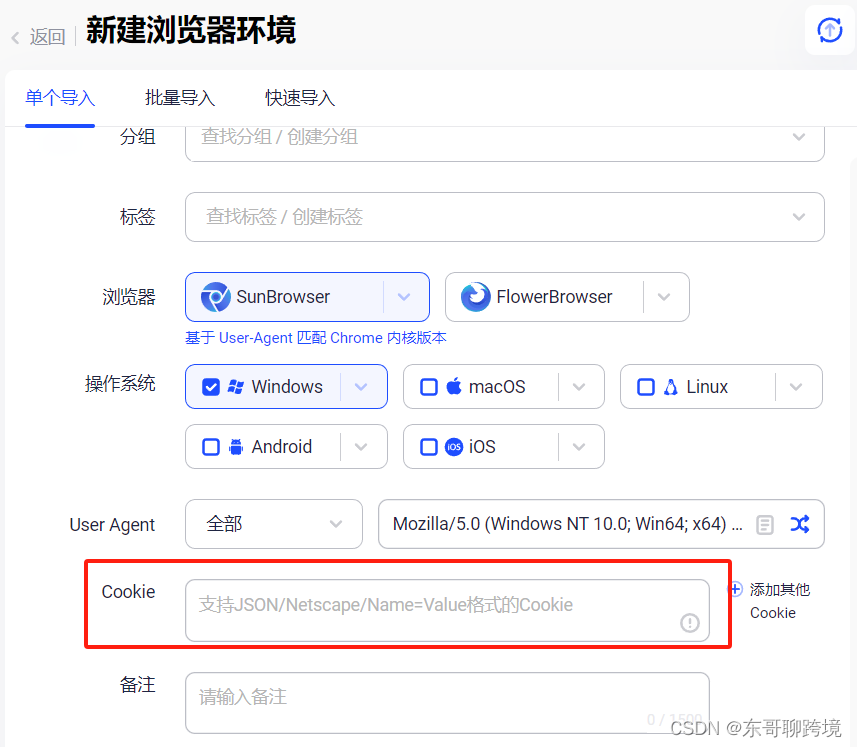Click the 返回 back link

(x=47, y=38)
